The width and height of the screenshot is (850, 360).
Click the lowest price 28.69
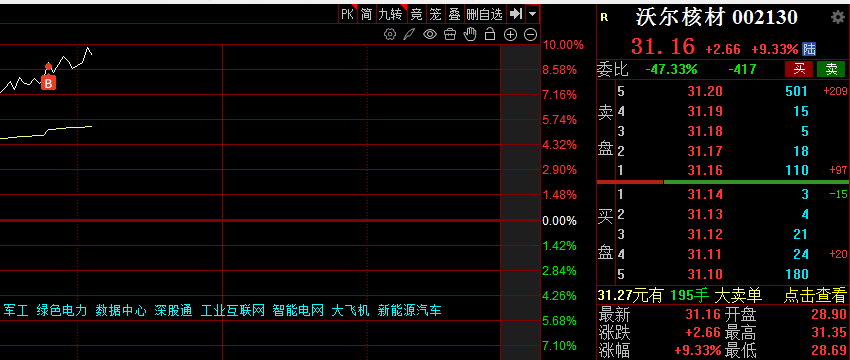coord(828,351)
